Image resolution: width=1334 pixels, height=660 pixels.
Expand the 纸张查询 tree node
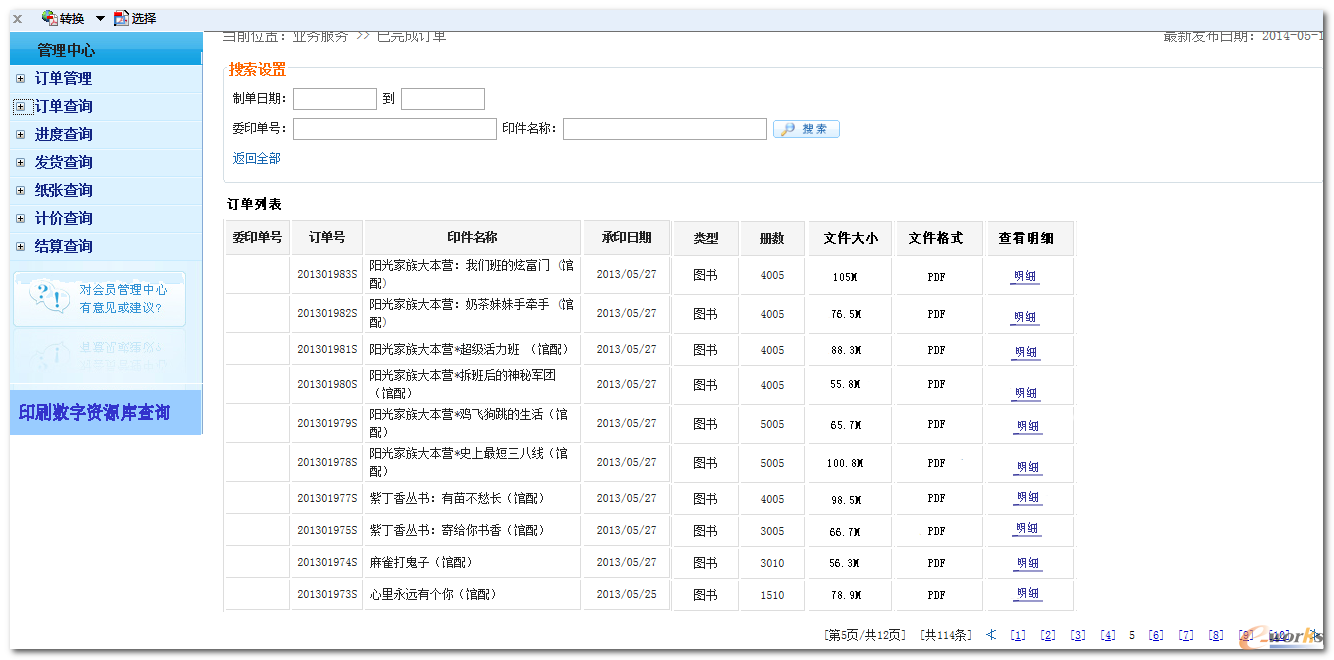coord(20,190)
